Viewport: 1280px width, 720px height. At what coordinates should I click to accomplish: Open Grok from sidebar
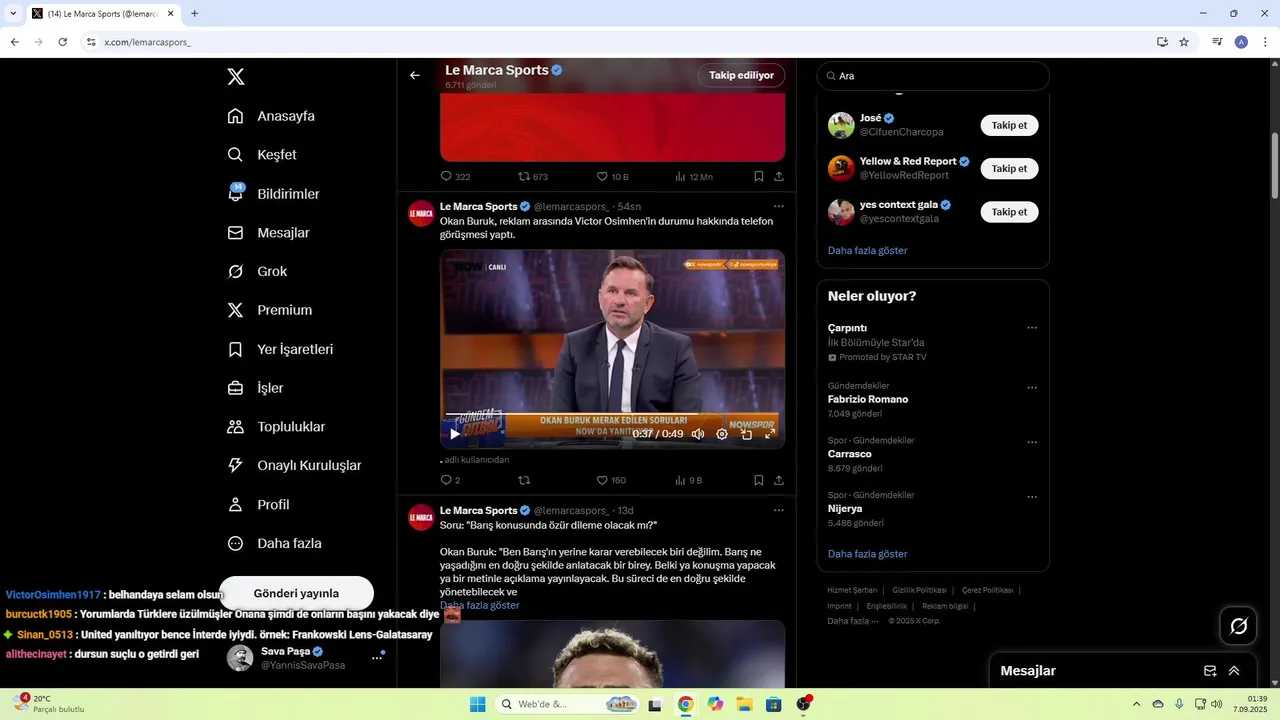point(257,272)
